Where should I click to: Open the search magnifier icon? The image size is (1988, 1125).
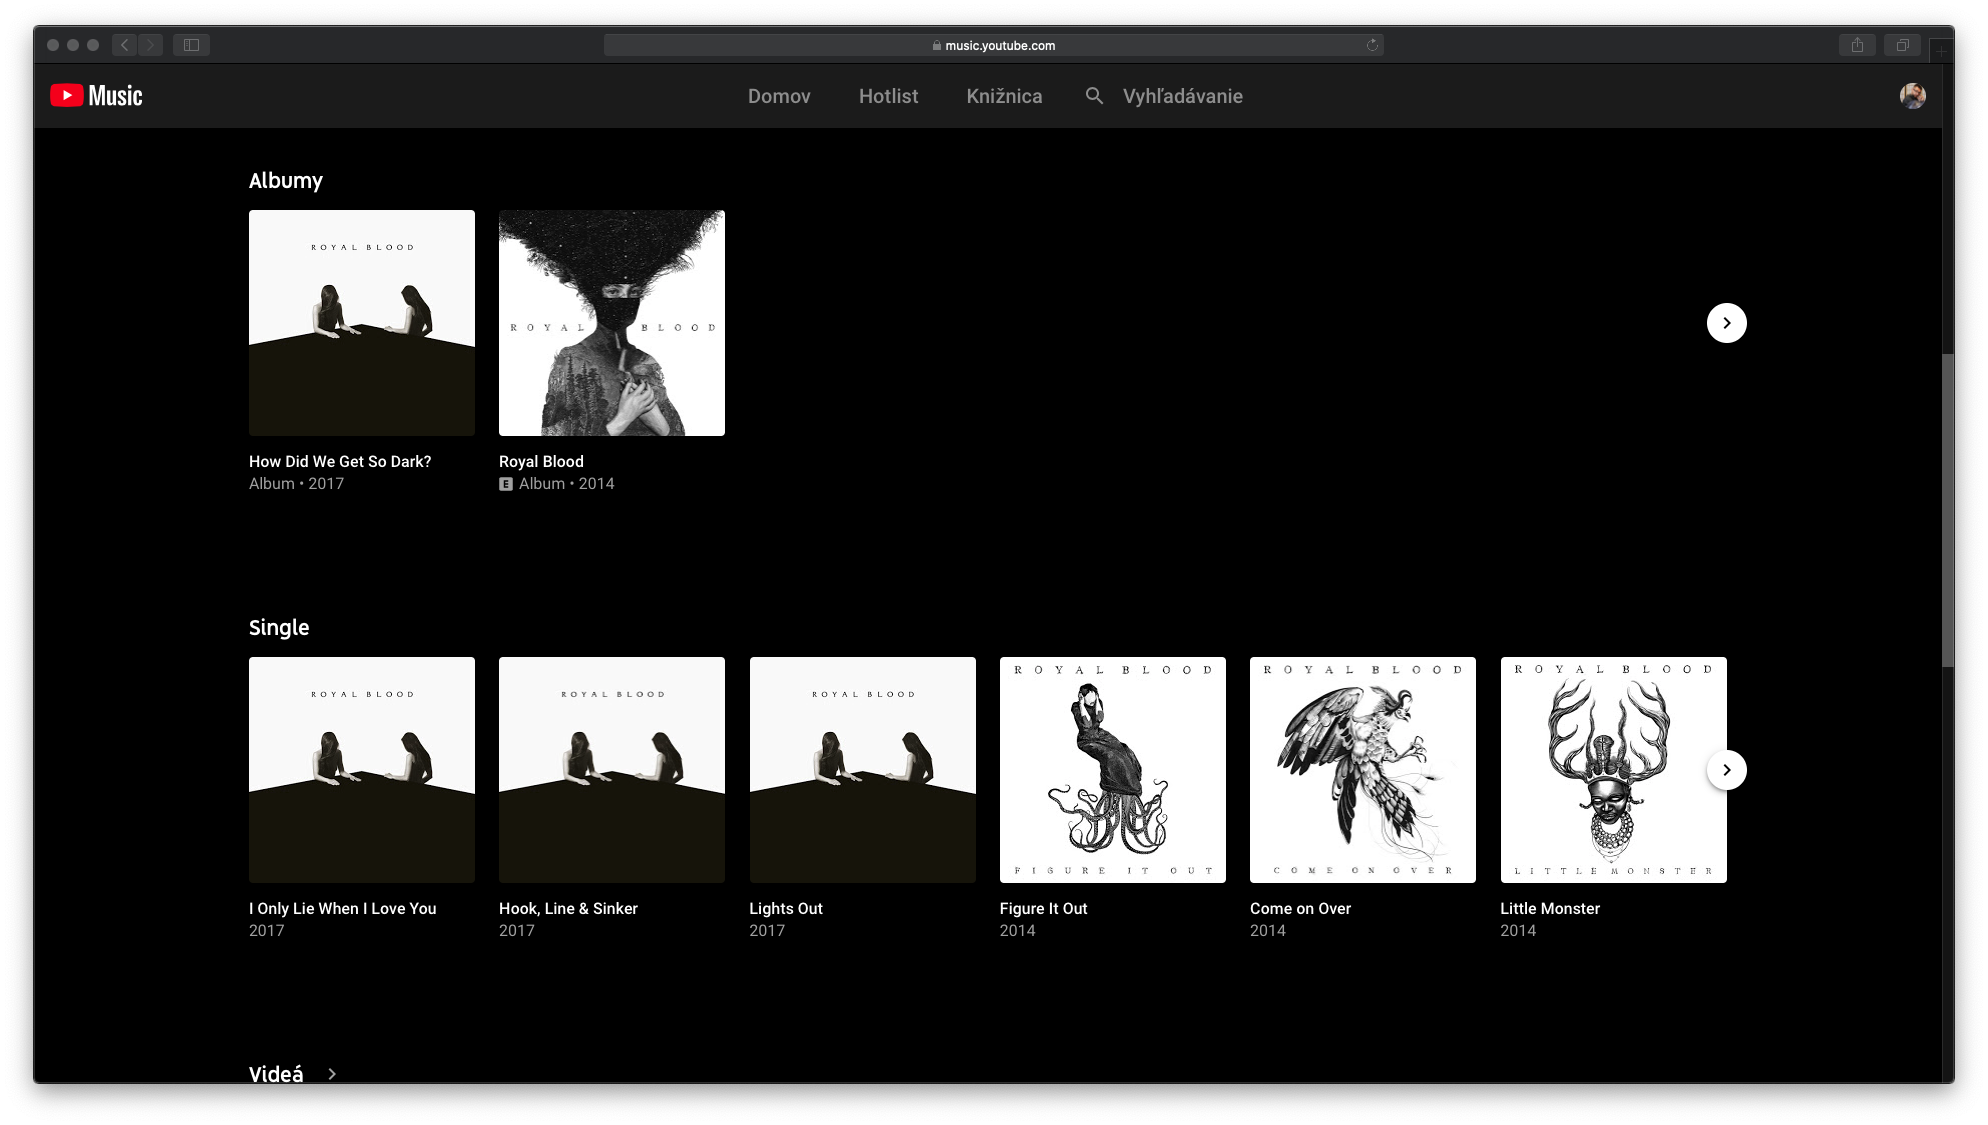[1094, 96]
